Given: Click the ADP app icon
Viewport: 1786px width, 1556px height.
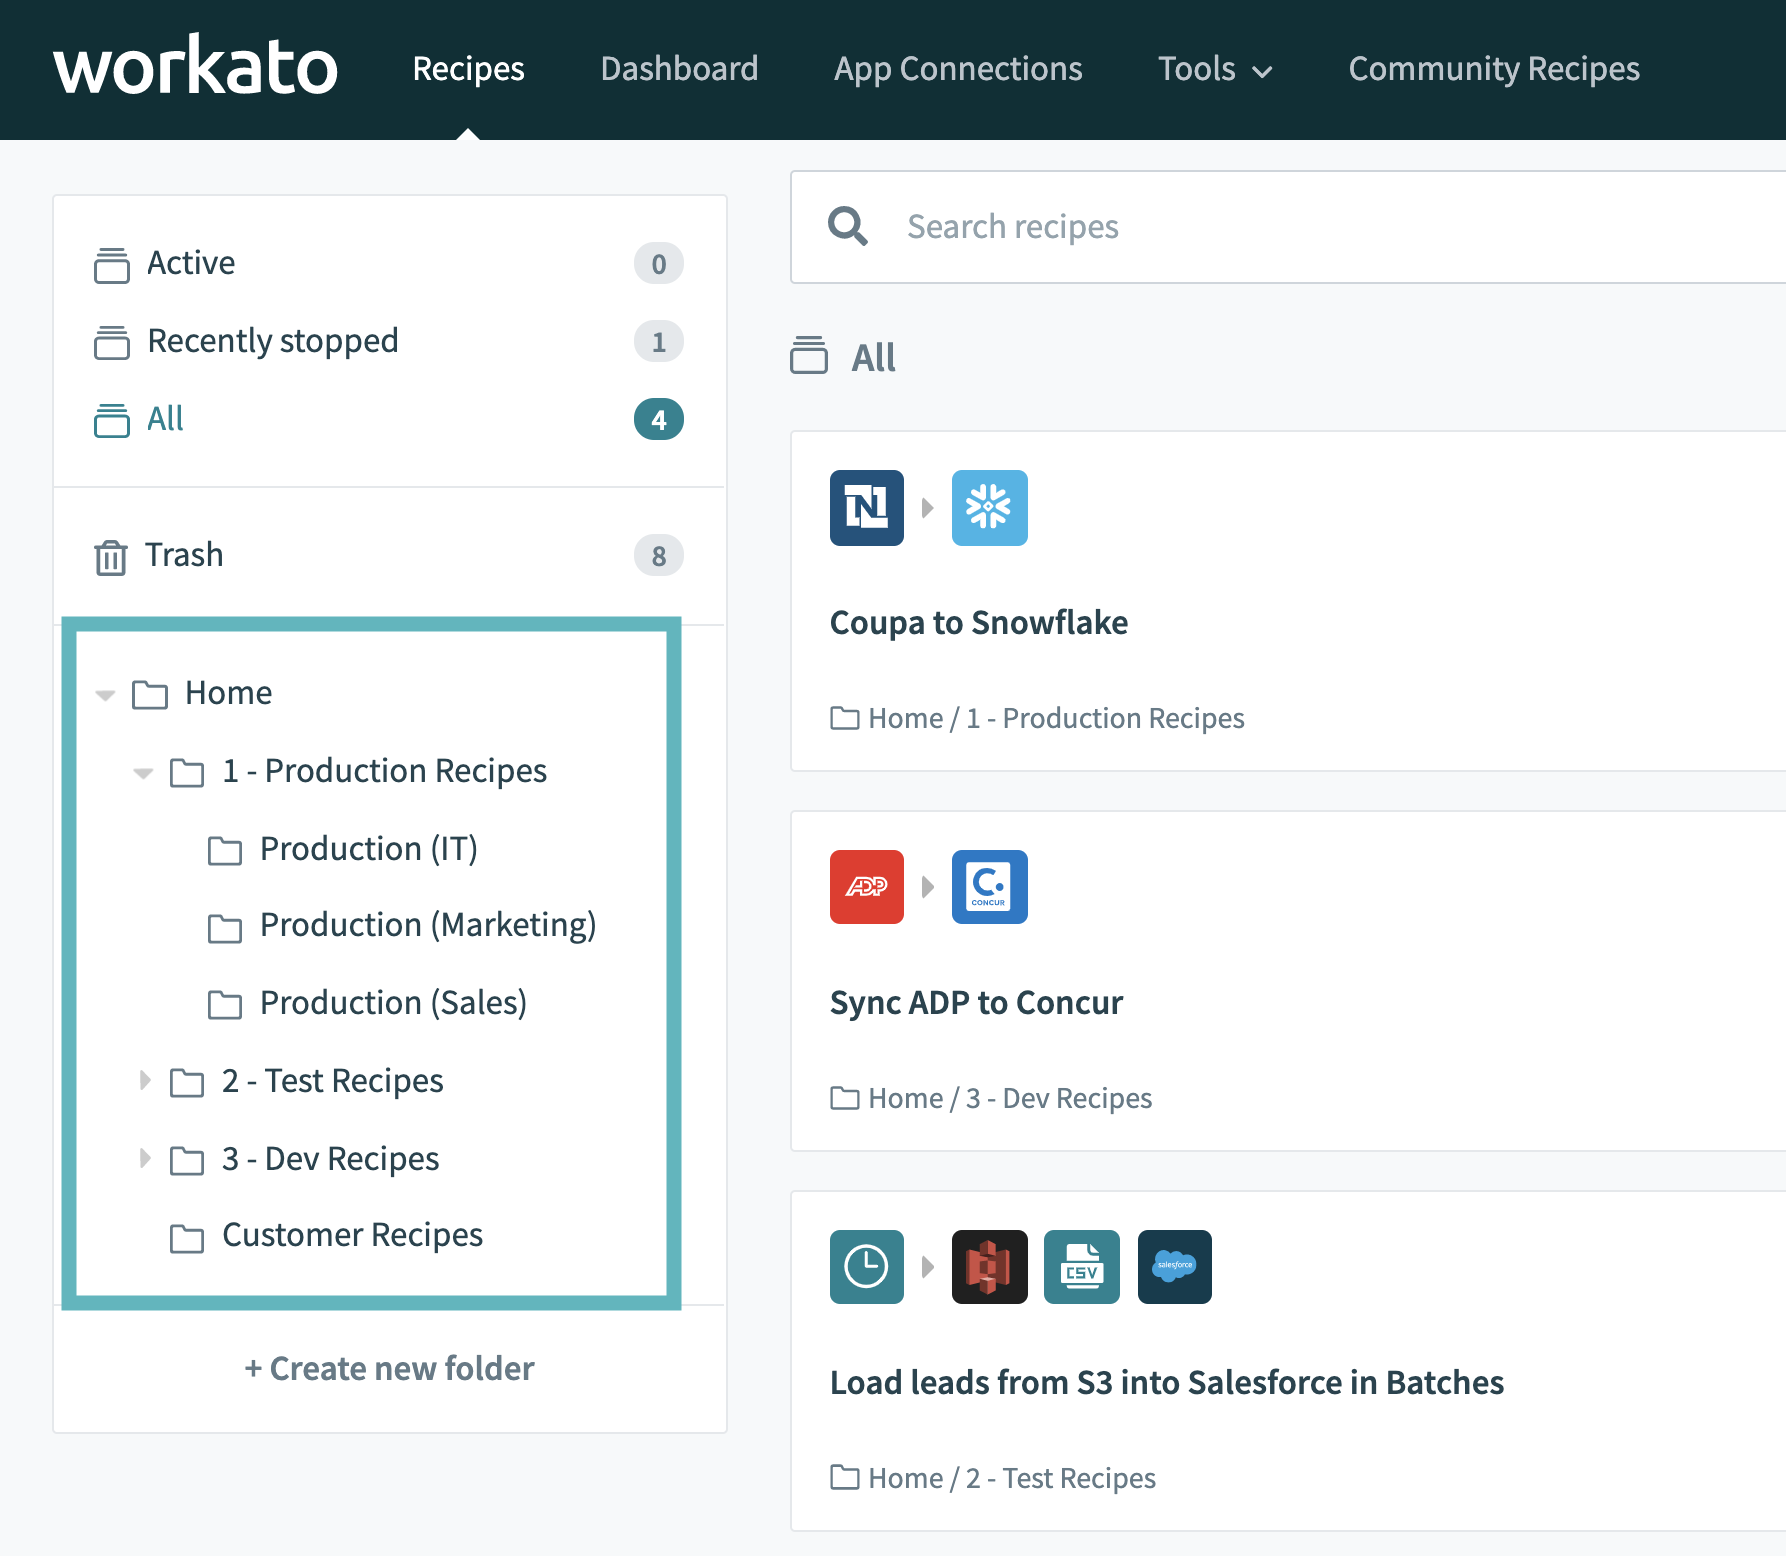Looking at the screenshot, I should click(867, 887).
